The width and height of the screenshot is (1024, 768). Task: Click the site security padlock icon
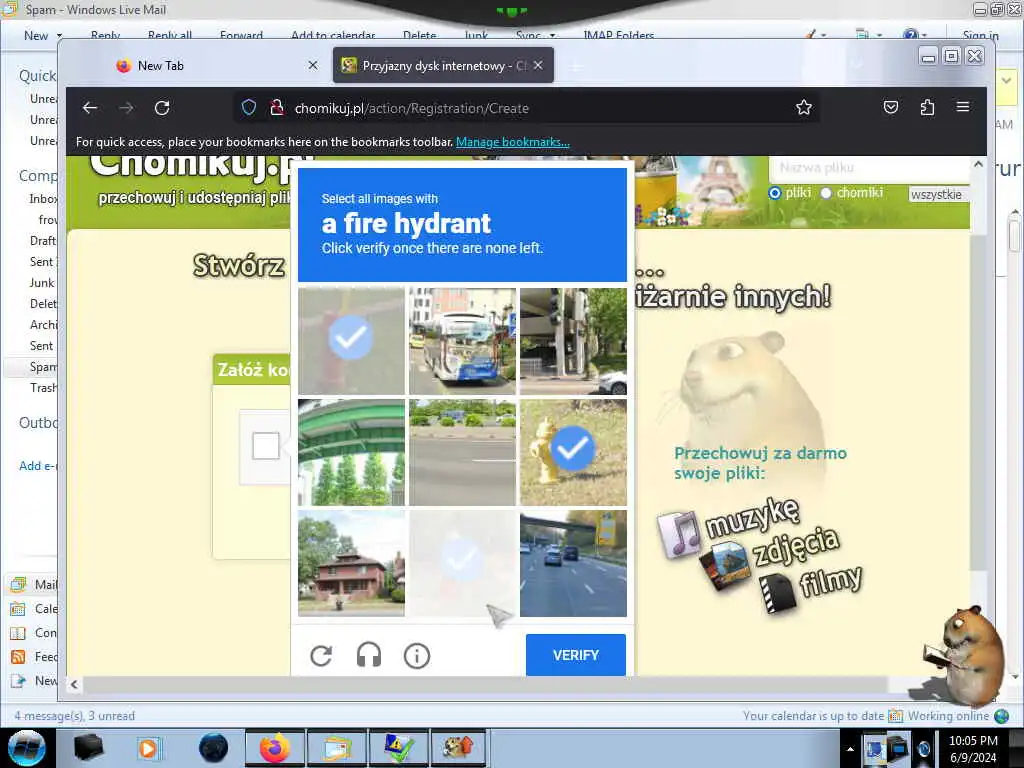click(277, 107)
